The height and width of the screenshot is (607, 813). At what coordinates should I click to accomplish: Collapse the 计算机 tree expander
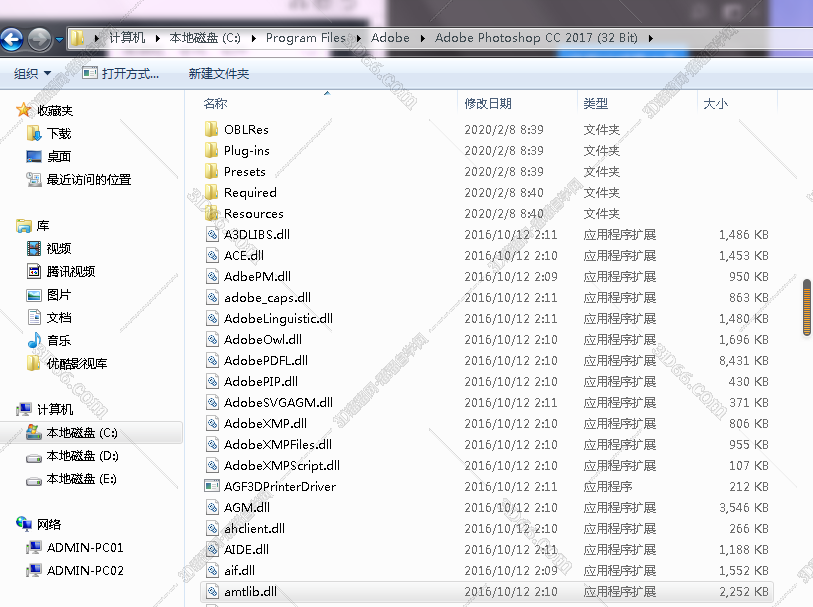tap(8, 410)
